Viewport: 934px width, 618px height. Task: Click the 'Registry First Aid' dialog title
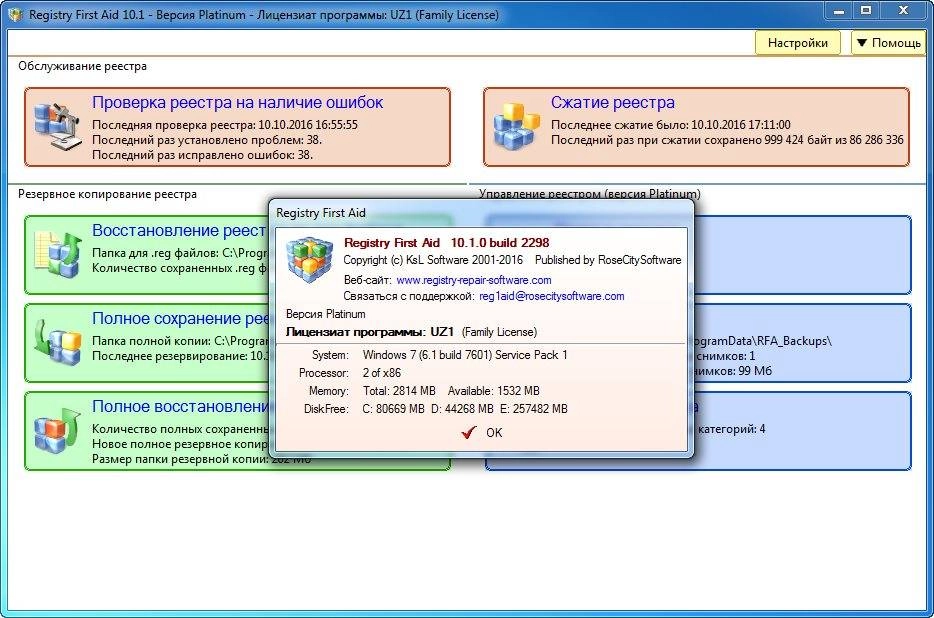click(321, 213)
